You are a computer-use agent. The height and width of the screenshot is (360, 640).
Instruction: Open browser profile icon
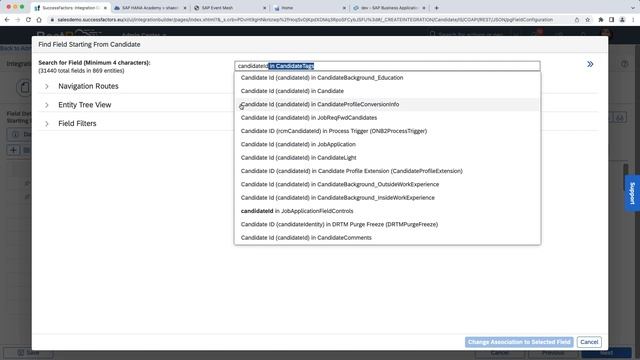click(x=622, y=20)
